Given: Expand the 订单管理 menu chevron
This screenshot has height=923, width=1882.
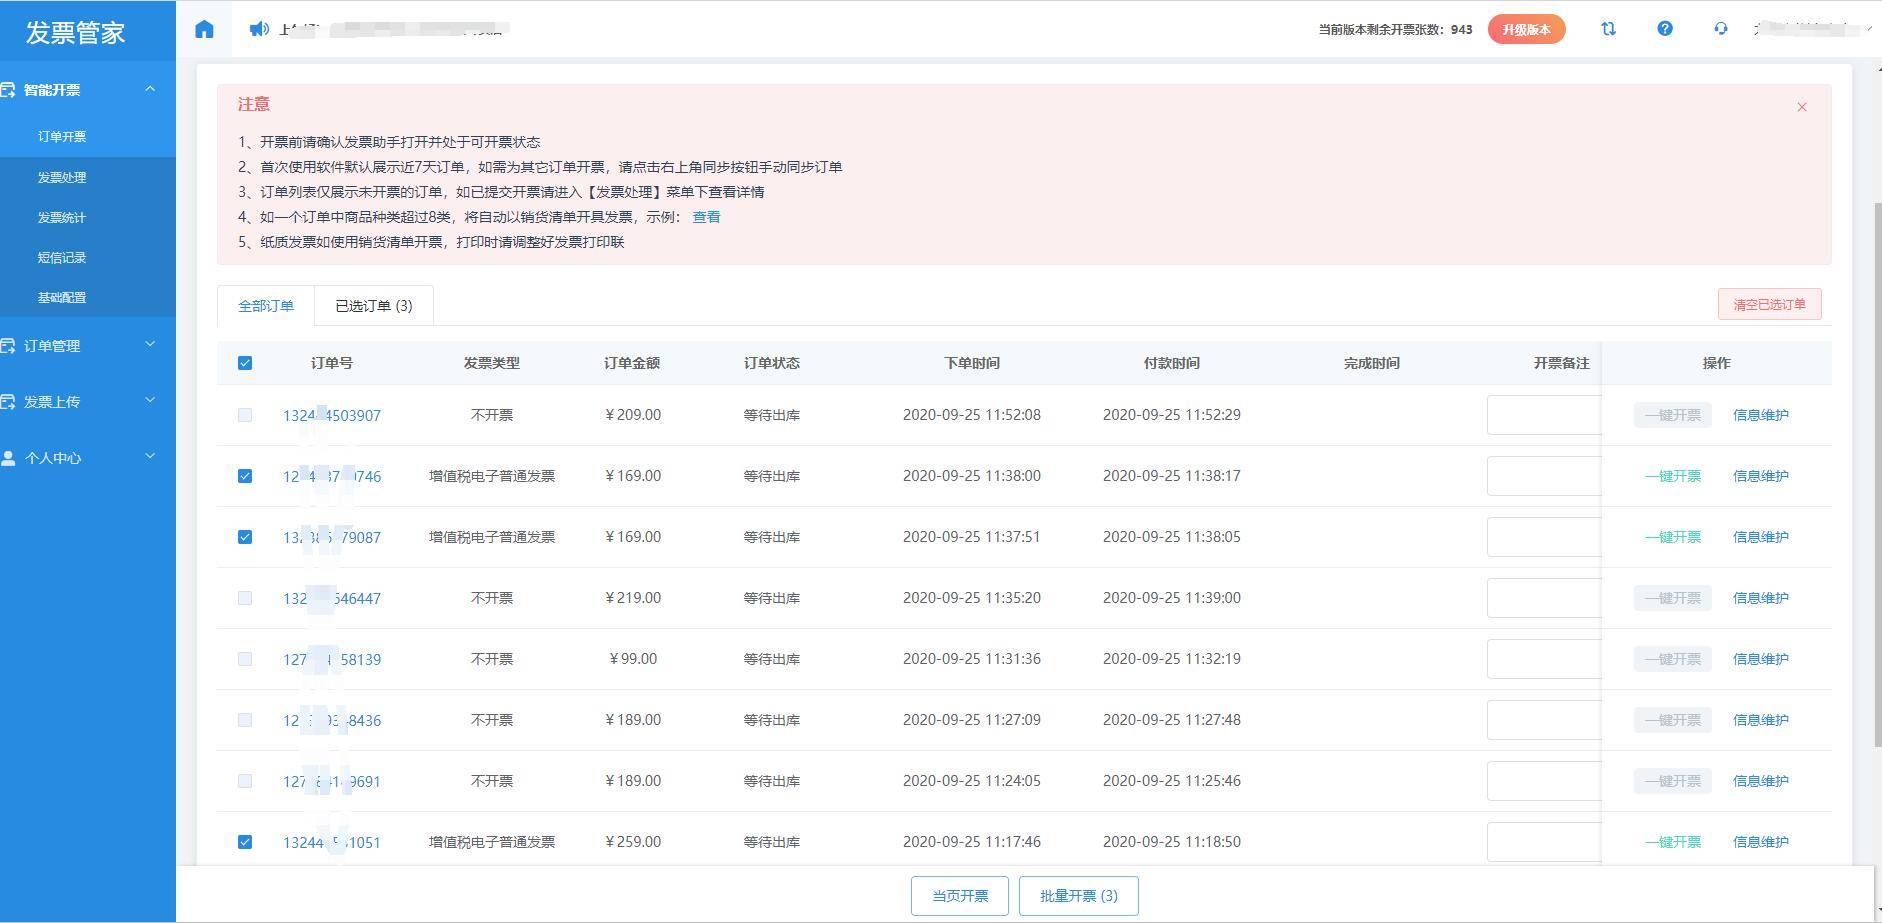Looking at the screenshot, I should pos(150,345).
